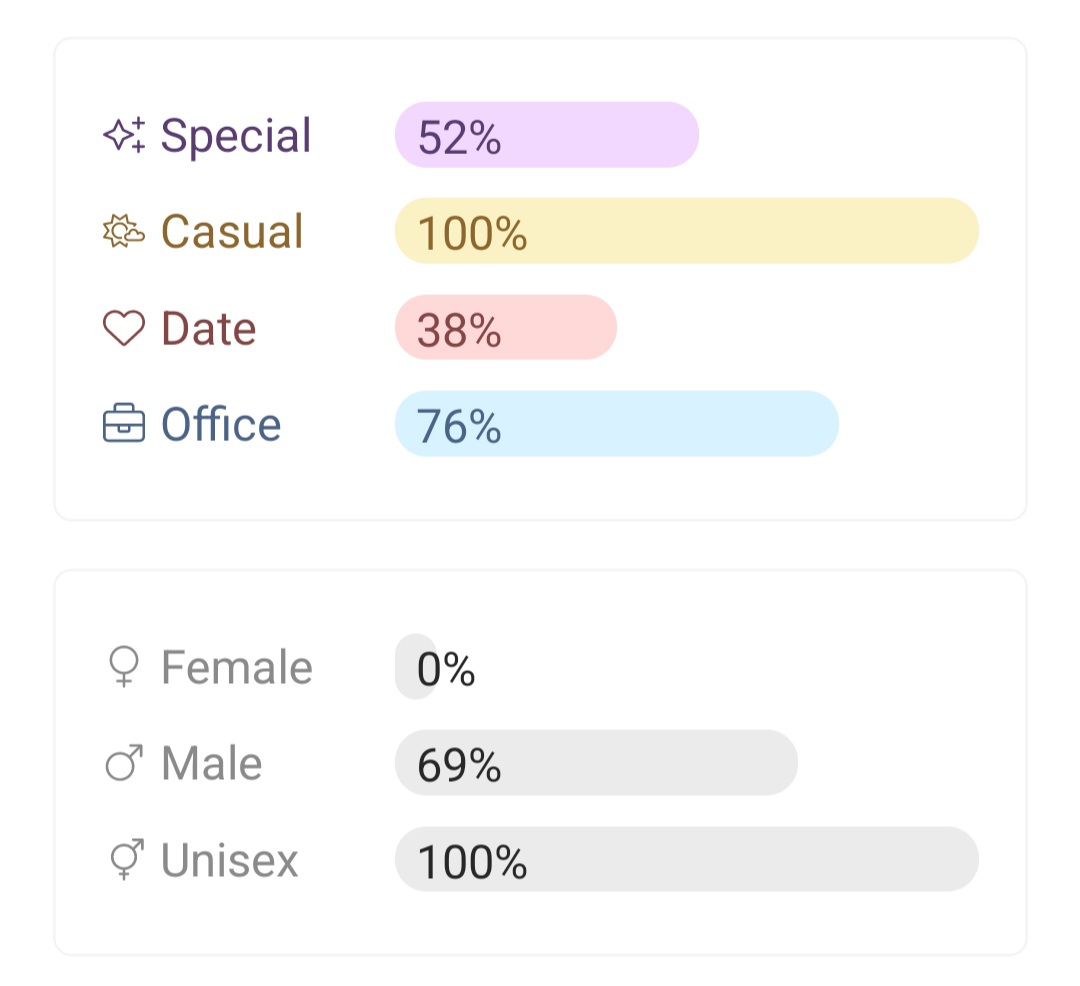The image size is (1080, 986).
Task: Choose the Male gender label
Action: [x=212, y=764]
